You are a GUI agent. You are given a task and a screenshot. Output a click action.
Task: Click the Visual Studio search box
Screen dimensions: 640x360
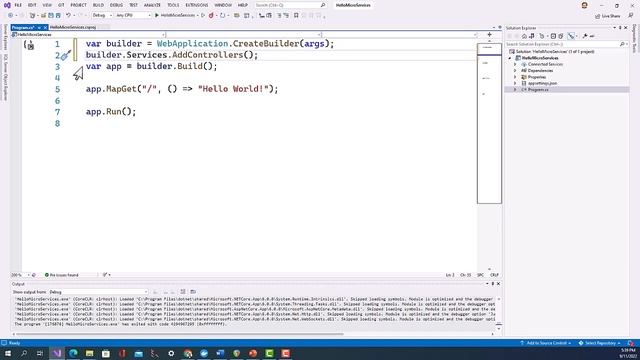tap(290, 5)
